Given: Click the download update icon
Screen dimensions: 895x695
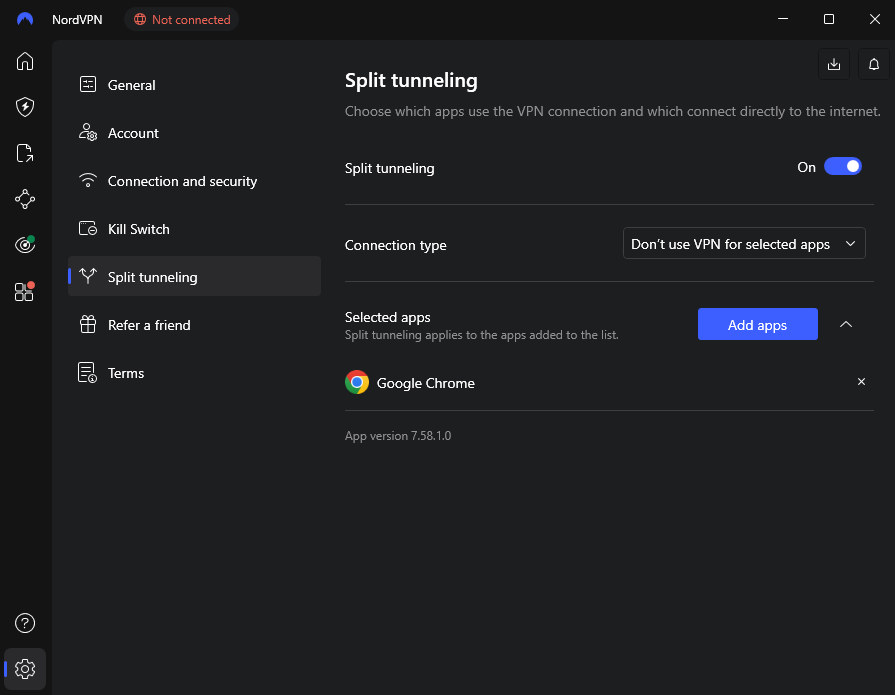Looking at the screenshot, I should point(834,64).
